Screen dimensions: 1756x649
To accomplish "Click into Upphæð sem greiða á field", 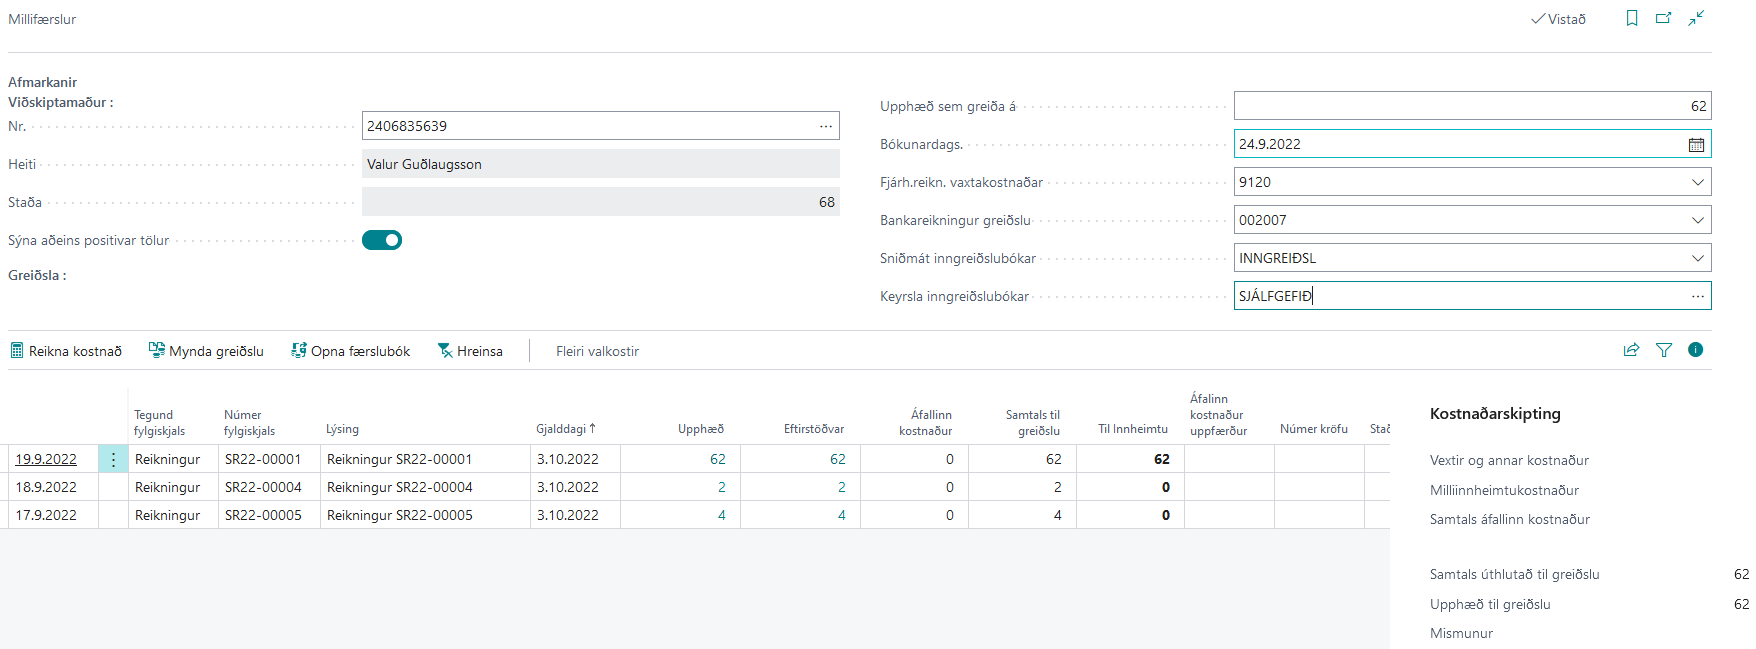I will 1471,106.
